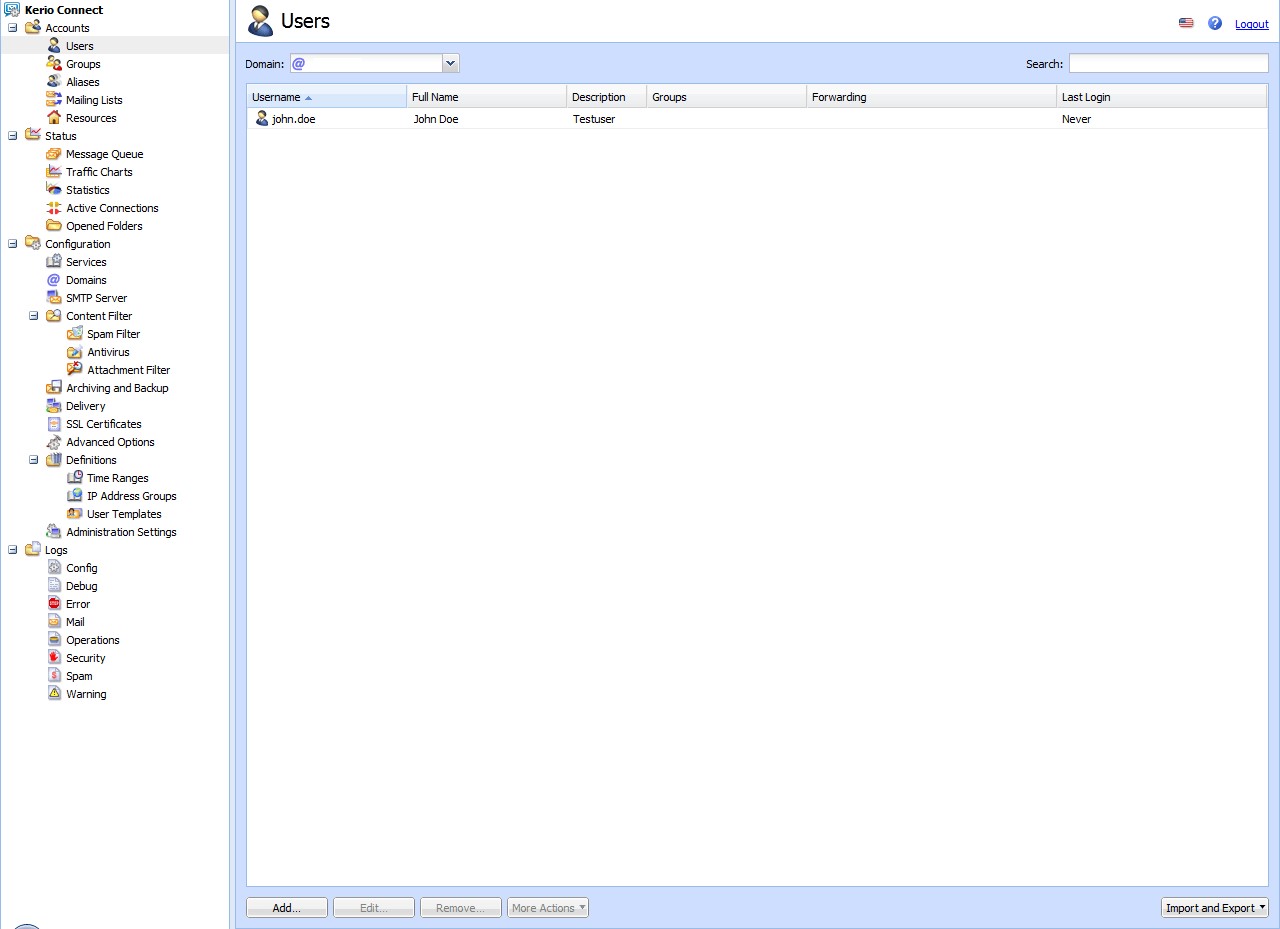Viewport: 1280px width, 929px height.
Task: Click the US flag language icon
Action: click(1186, 23)
